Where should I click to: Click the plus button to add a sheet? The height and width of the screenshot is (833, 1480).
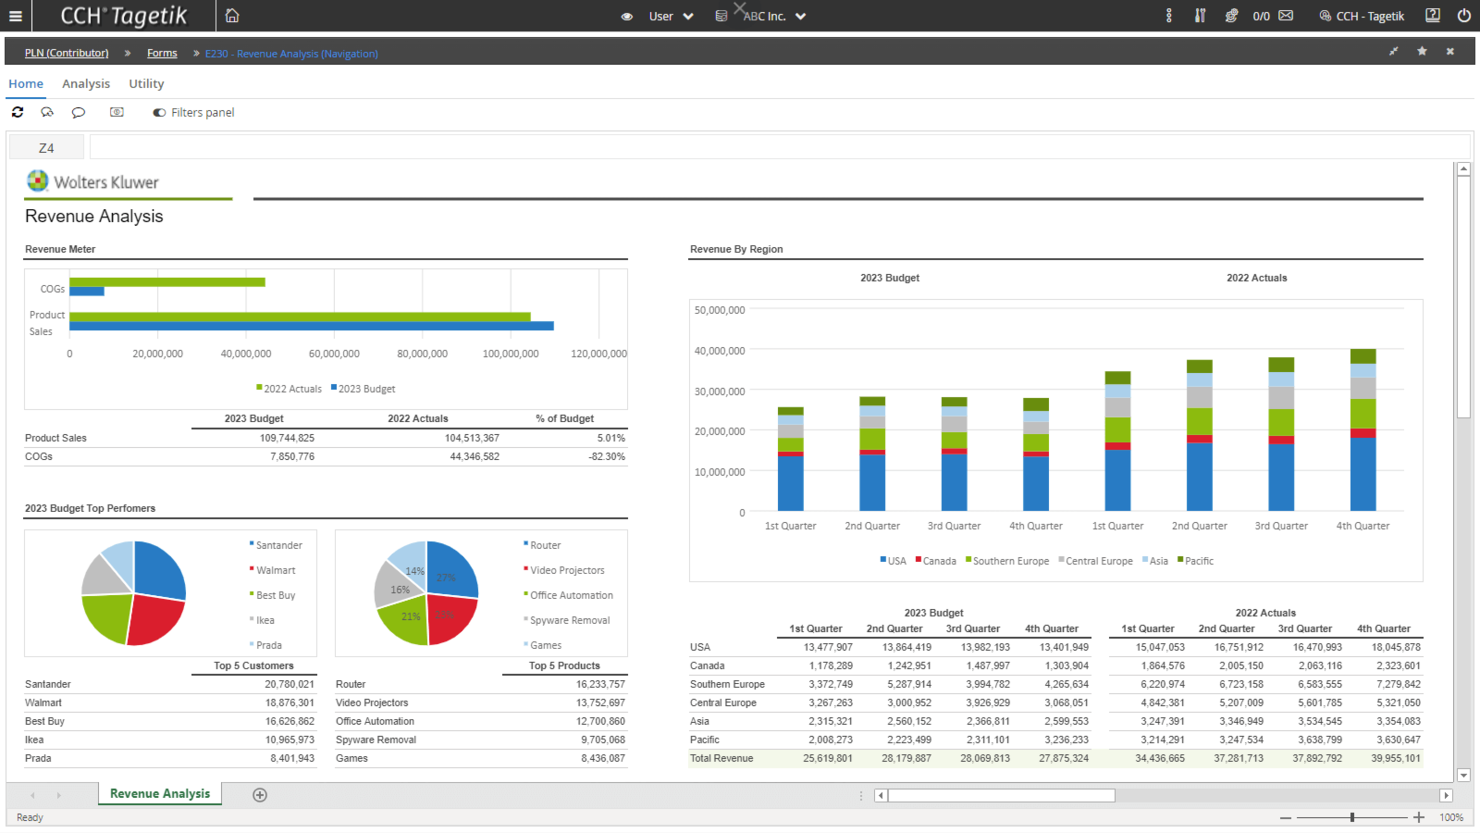[259, 794]
